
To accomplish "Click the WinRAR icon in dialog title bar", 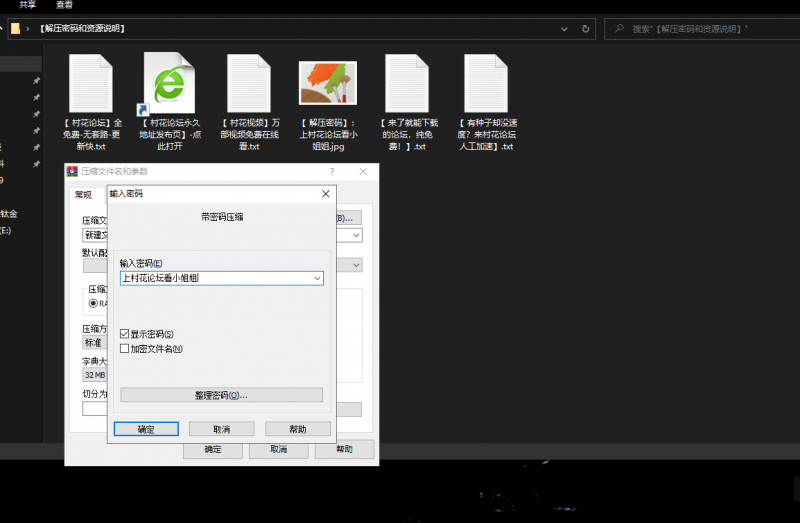I will pos(72,172).
